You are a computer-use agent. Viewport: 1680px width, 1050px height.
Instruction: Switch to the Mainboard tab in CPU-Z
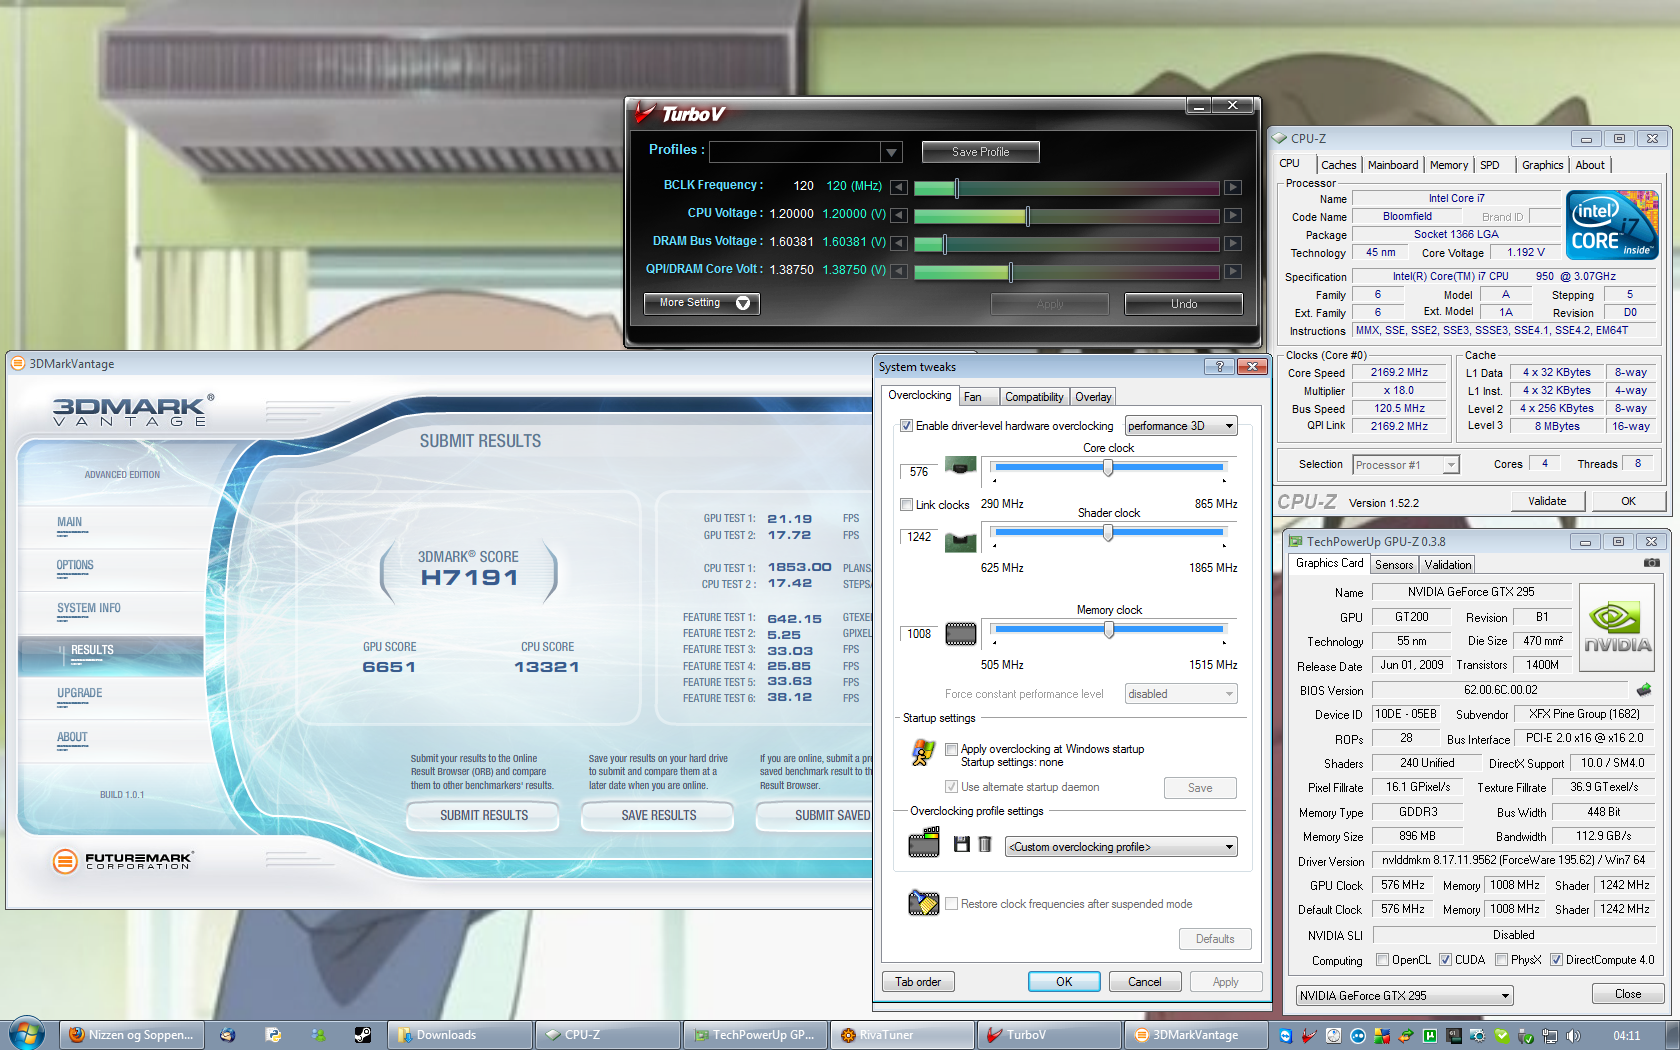(1392, 165)
